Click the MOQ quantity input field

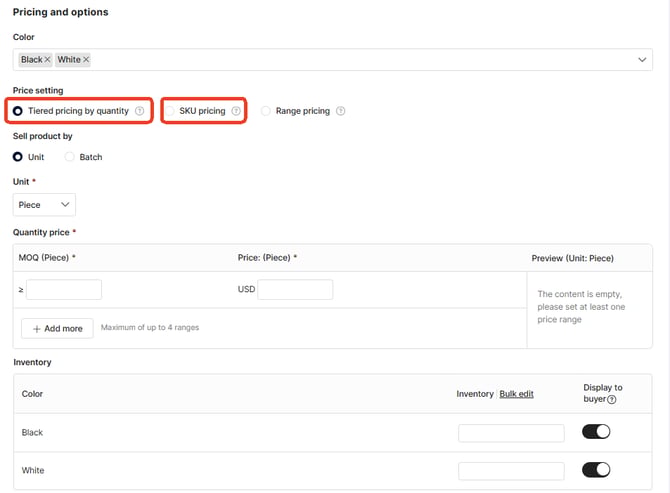click(64, 290)
